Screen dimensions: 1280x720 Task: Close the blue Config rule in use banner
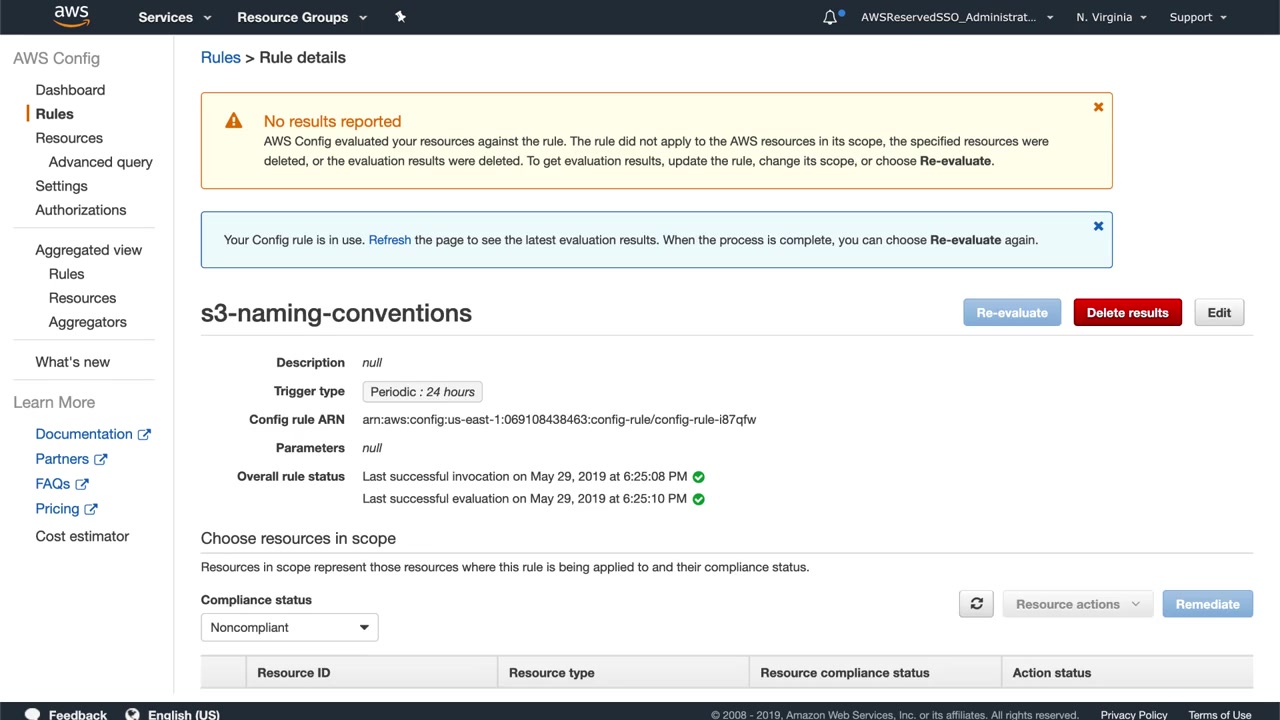pyautogui.click(x=1098, y=226)
